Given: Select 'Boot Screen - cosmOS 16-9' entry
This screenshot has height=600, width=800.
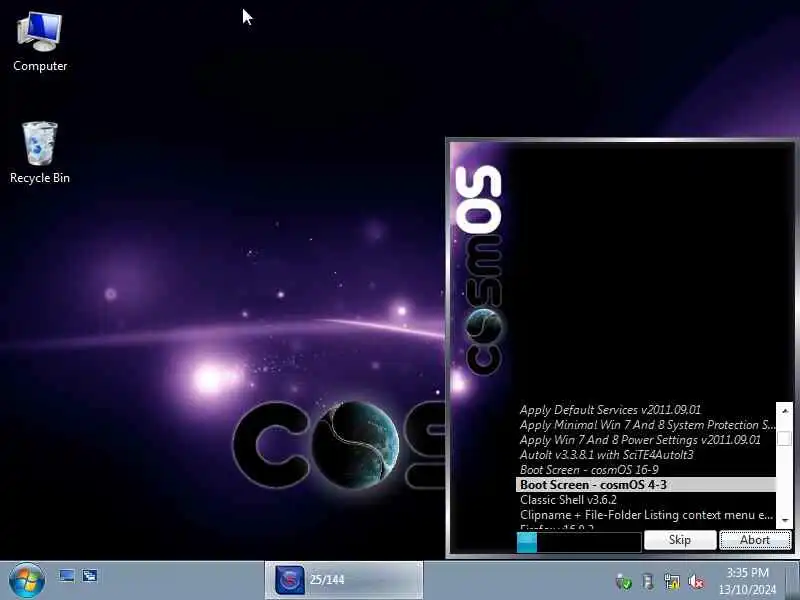Looking at the screenshot, I should pos(646,469).
